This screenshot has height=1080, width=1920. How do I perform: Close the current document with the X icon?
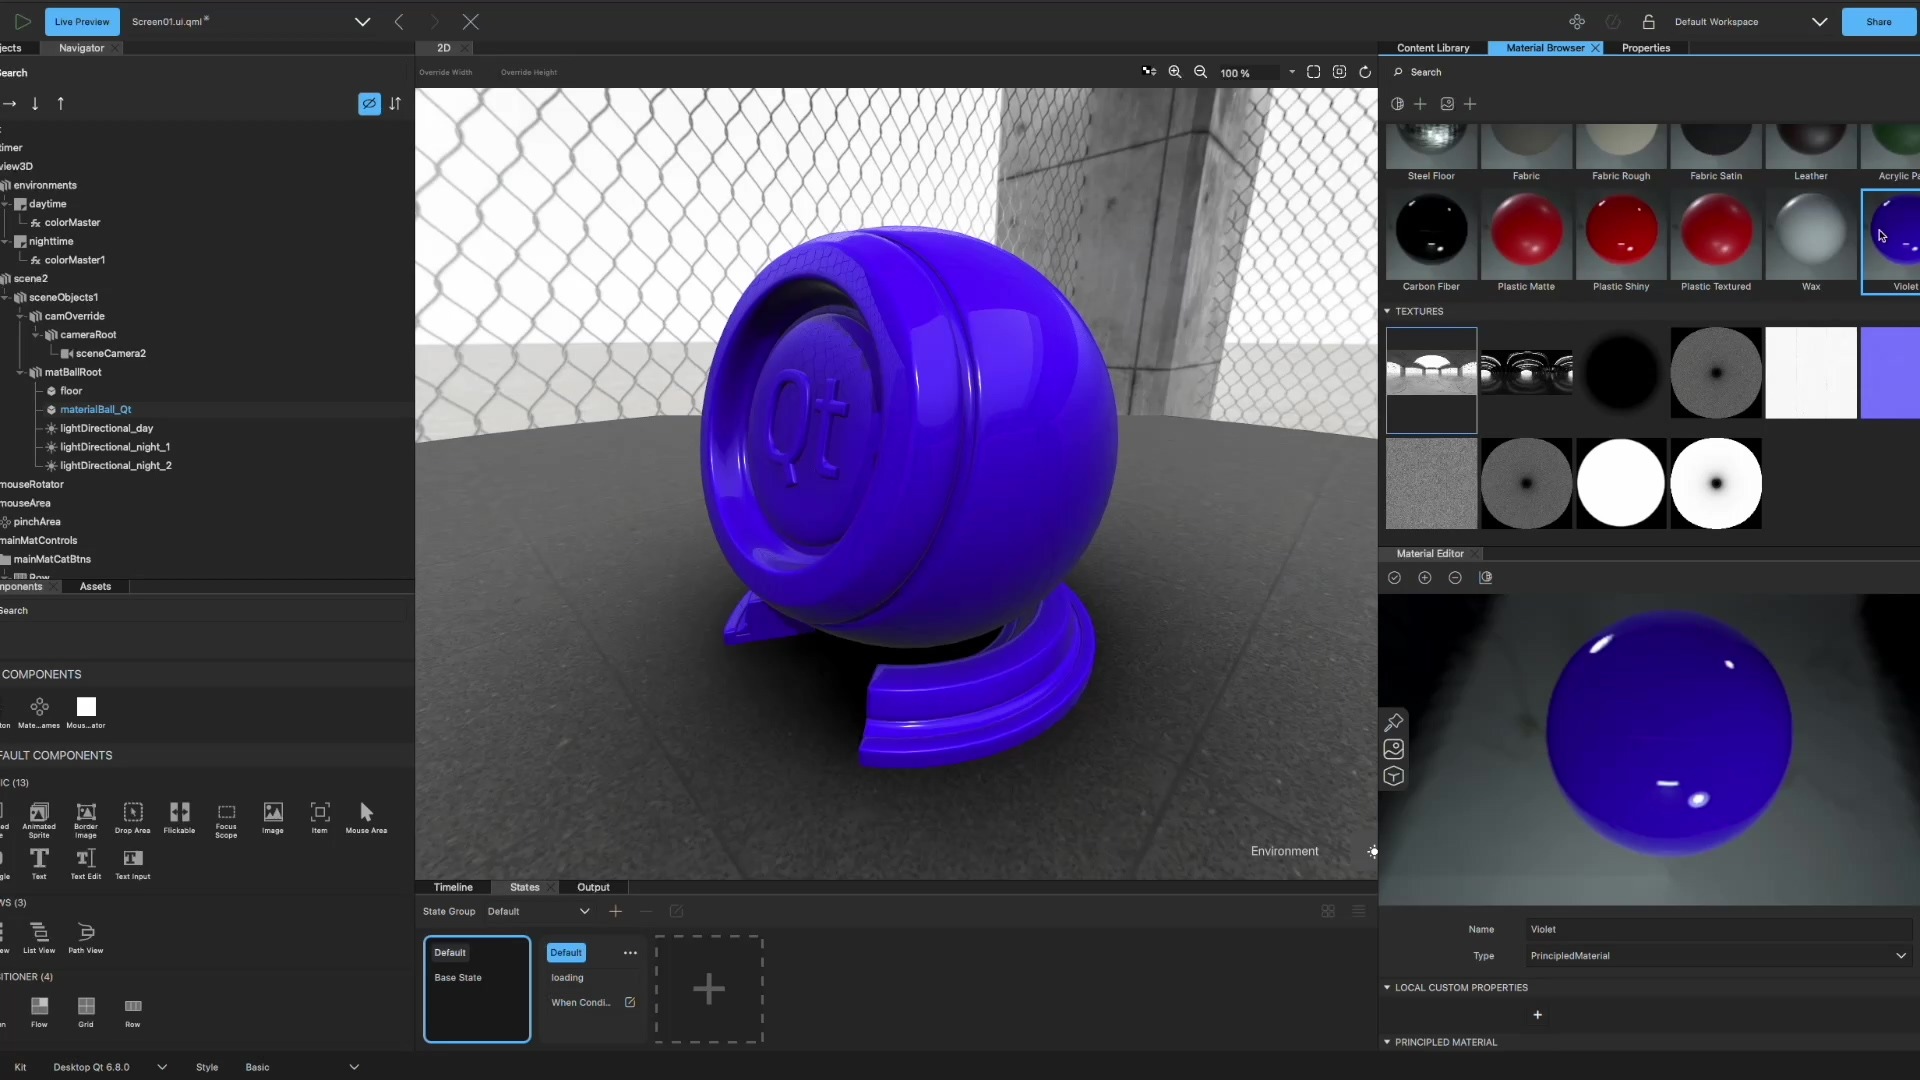(470, 21)
